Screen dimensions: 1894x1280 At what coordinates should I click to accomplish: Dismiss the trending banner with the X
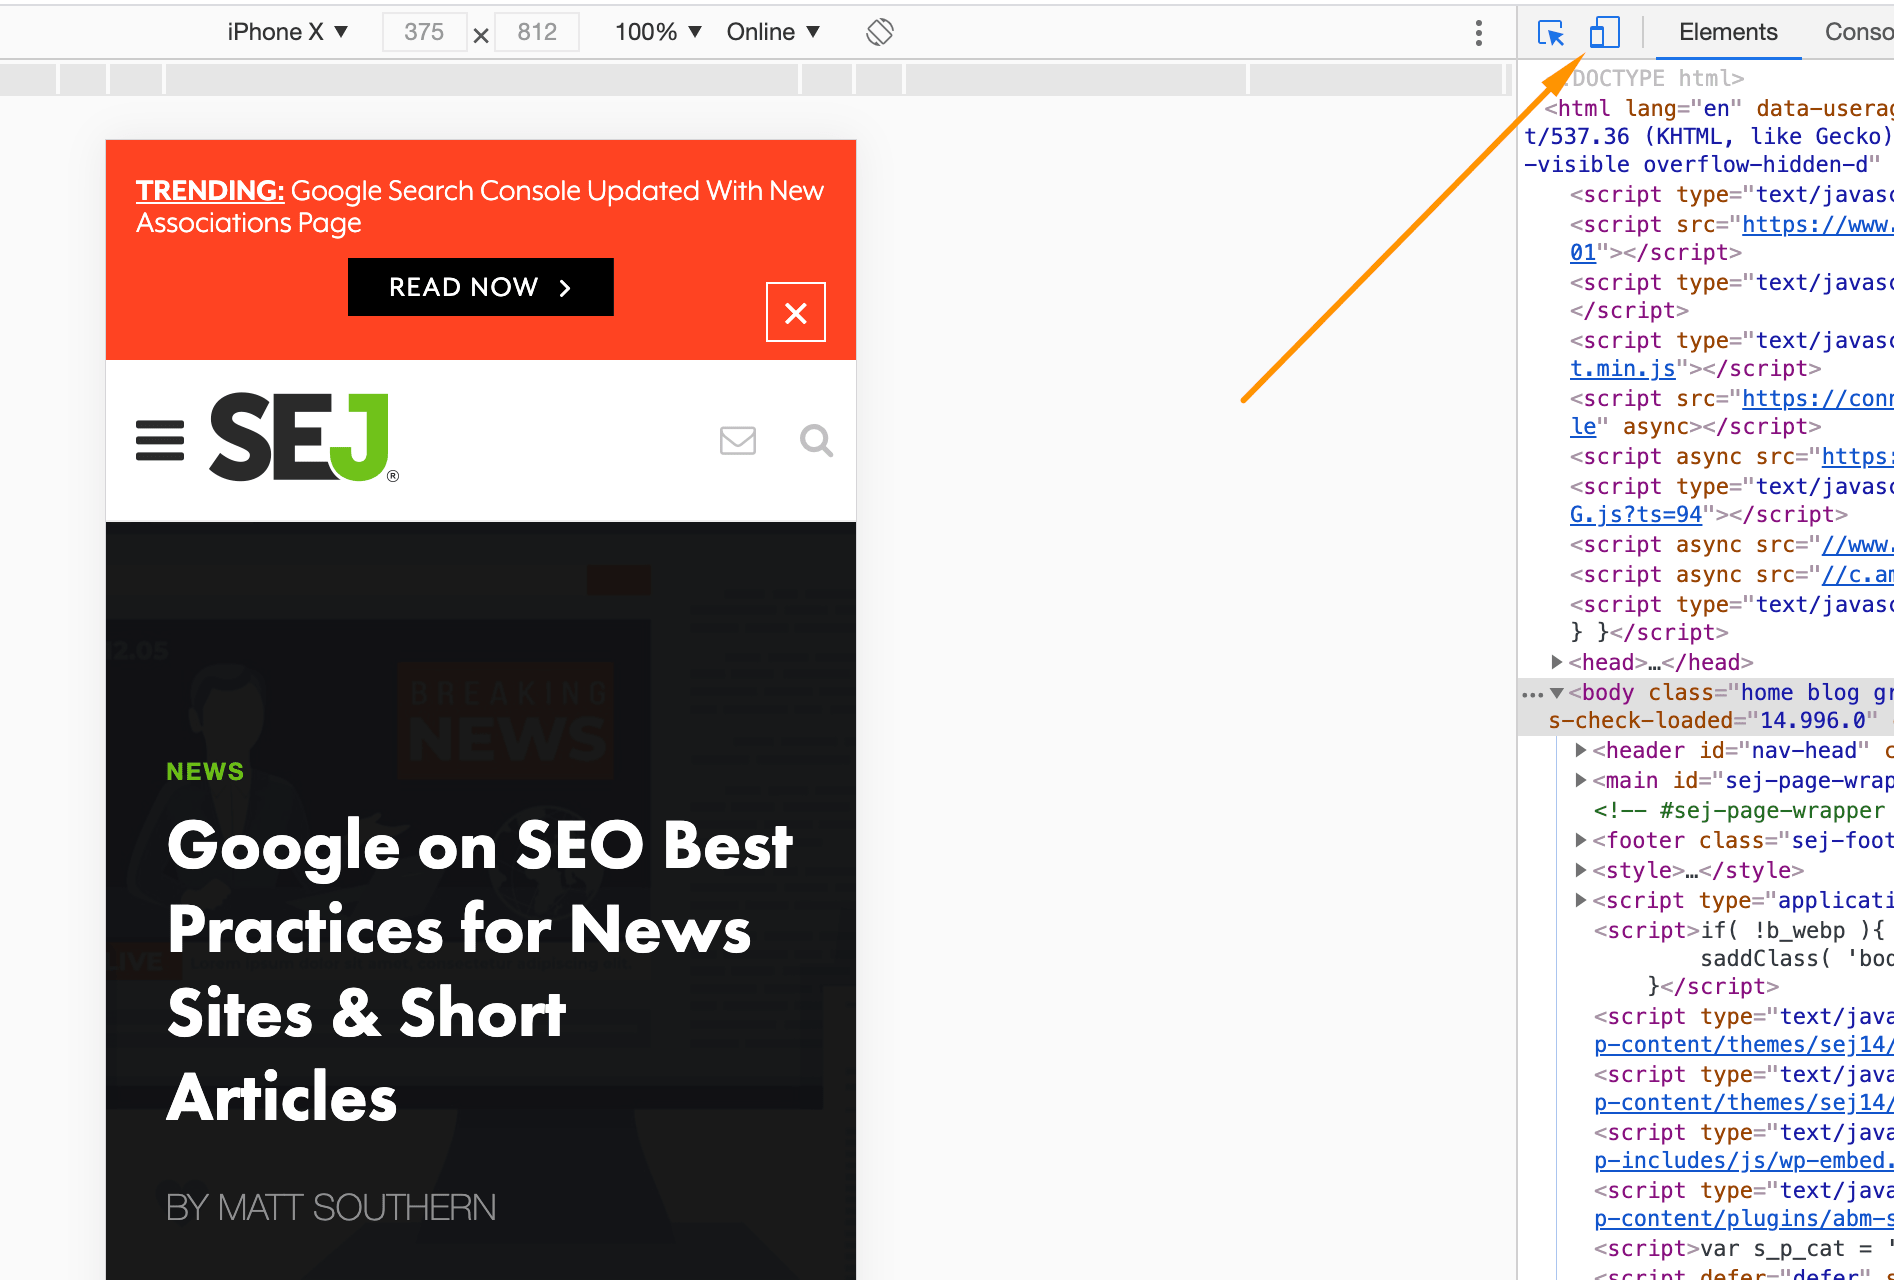(x=795, y=312)
